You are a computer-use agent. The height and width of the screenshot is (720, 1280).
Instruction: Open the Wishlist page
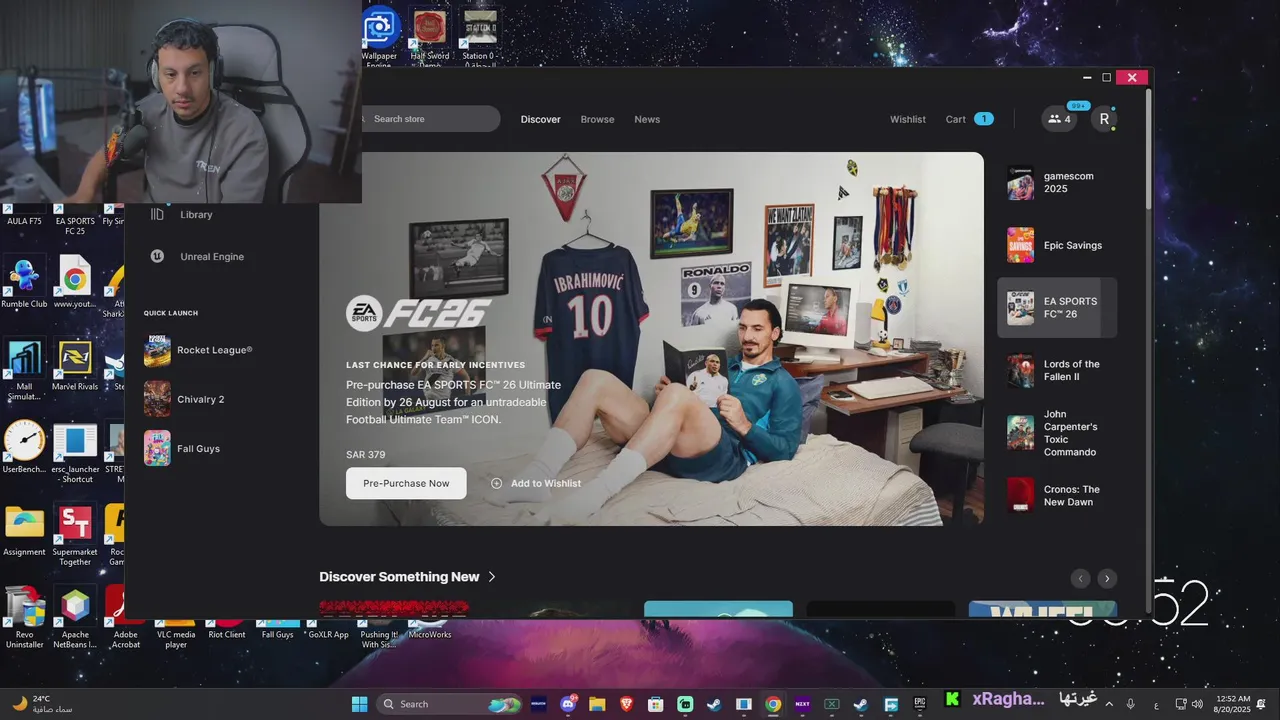click(908, 120)
